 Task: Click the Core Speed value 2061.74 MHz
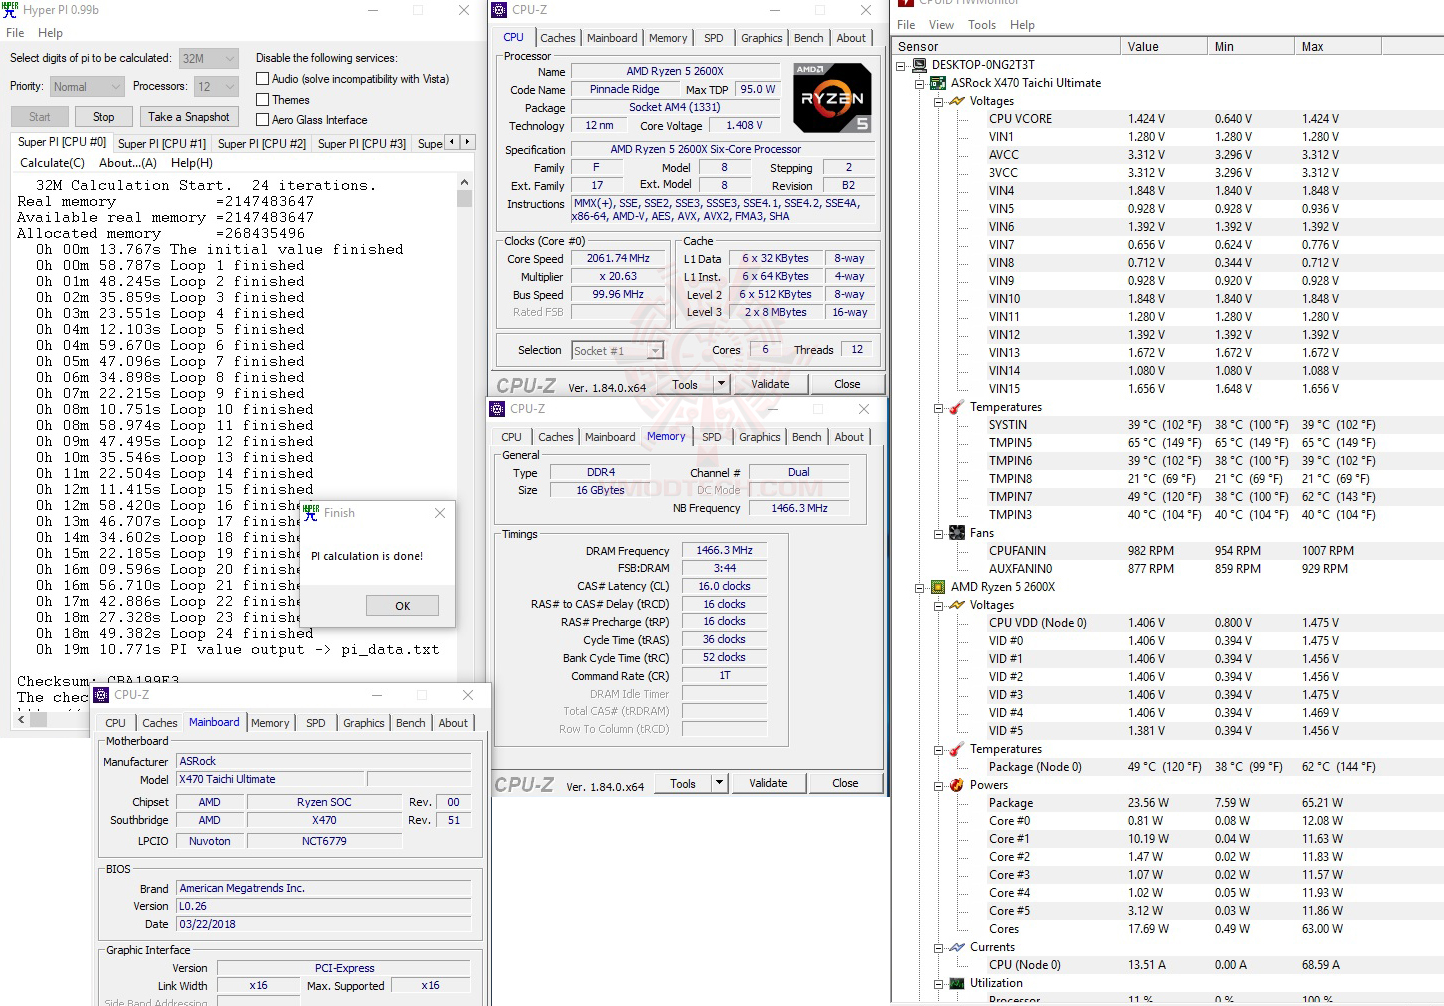[x=618, y=258]
